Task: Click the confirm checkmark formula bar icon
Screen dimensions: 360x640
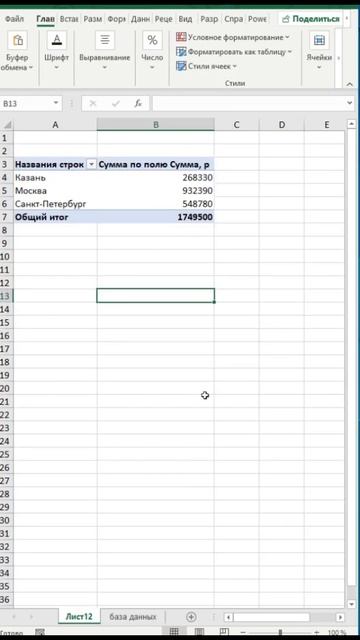Action: [x=116, y=104]
